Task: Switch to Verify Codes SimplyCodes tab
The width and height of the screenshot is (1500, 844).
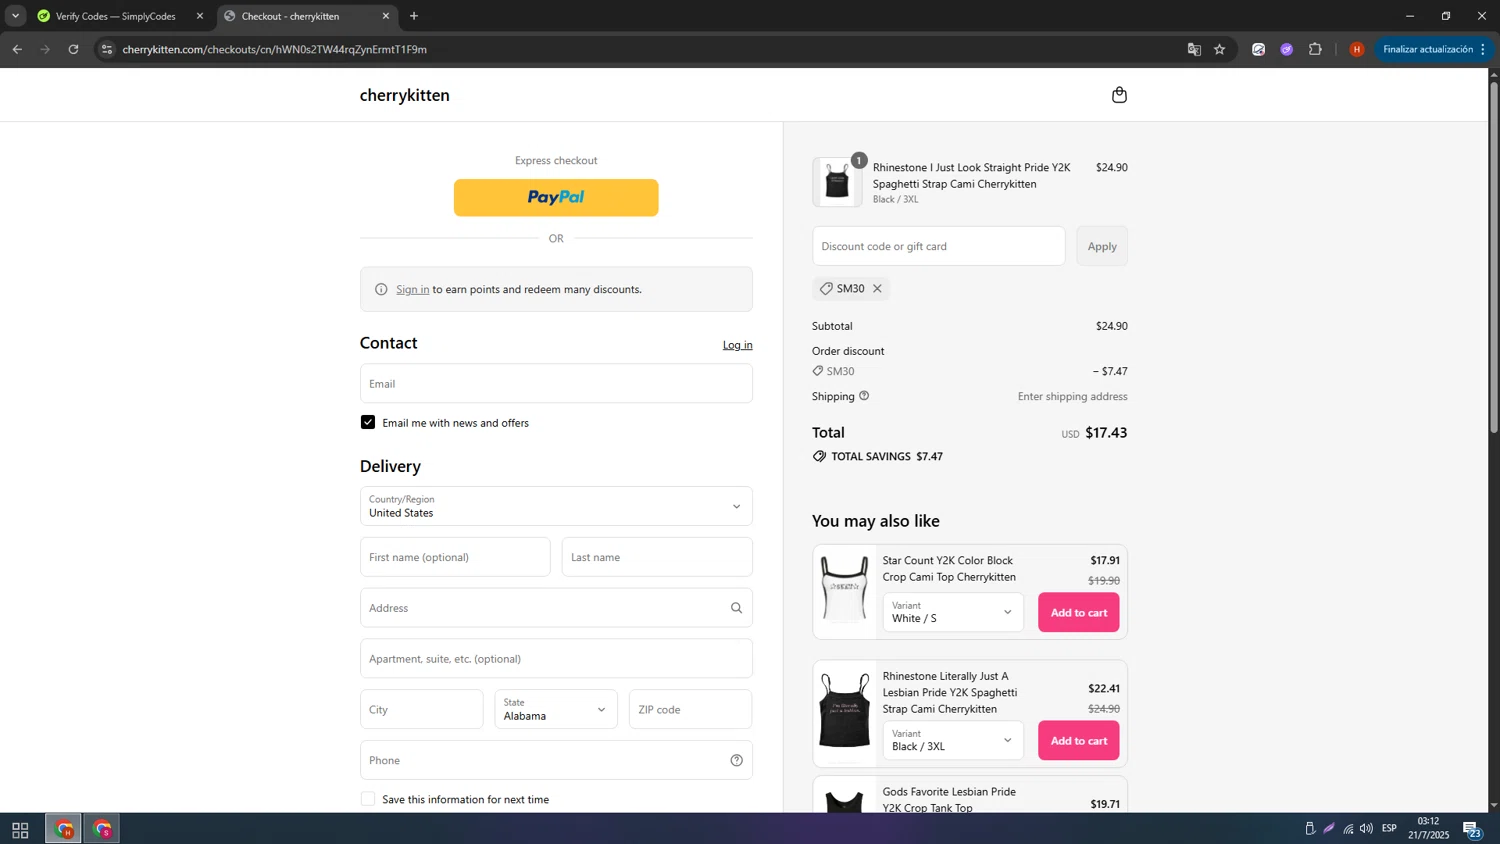Action: coord(114,16)
